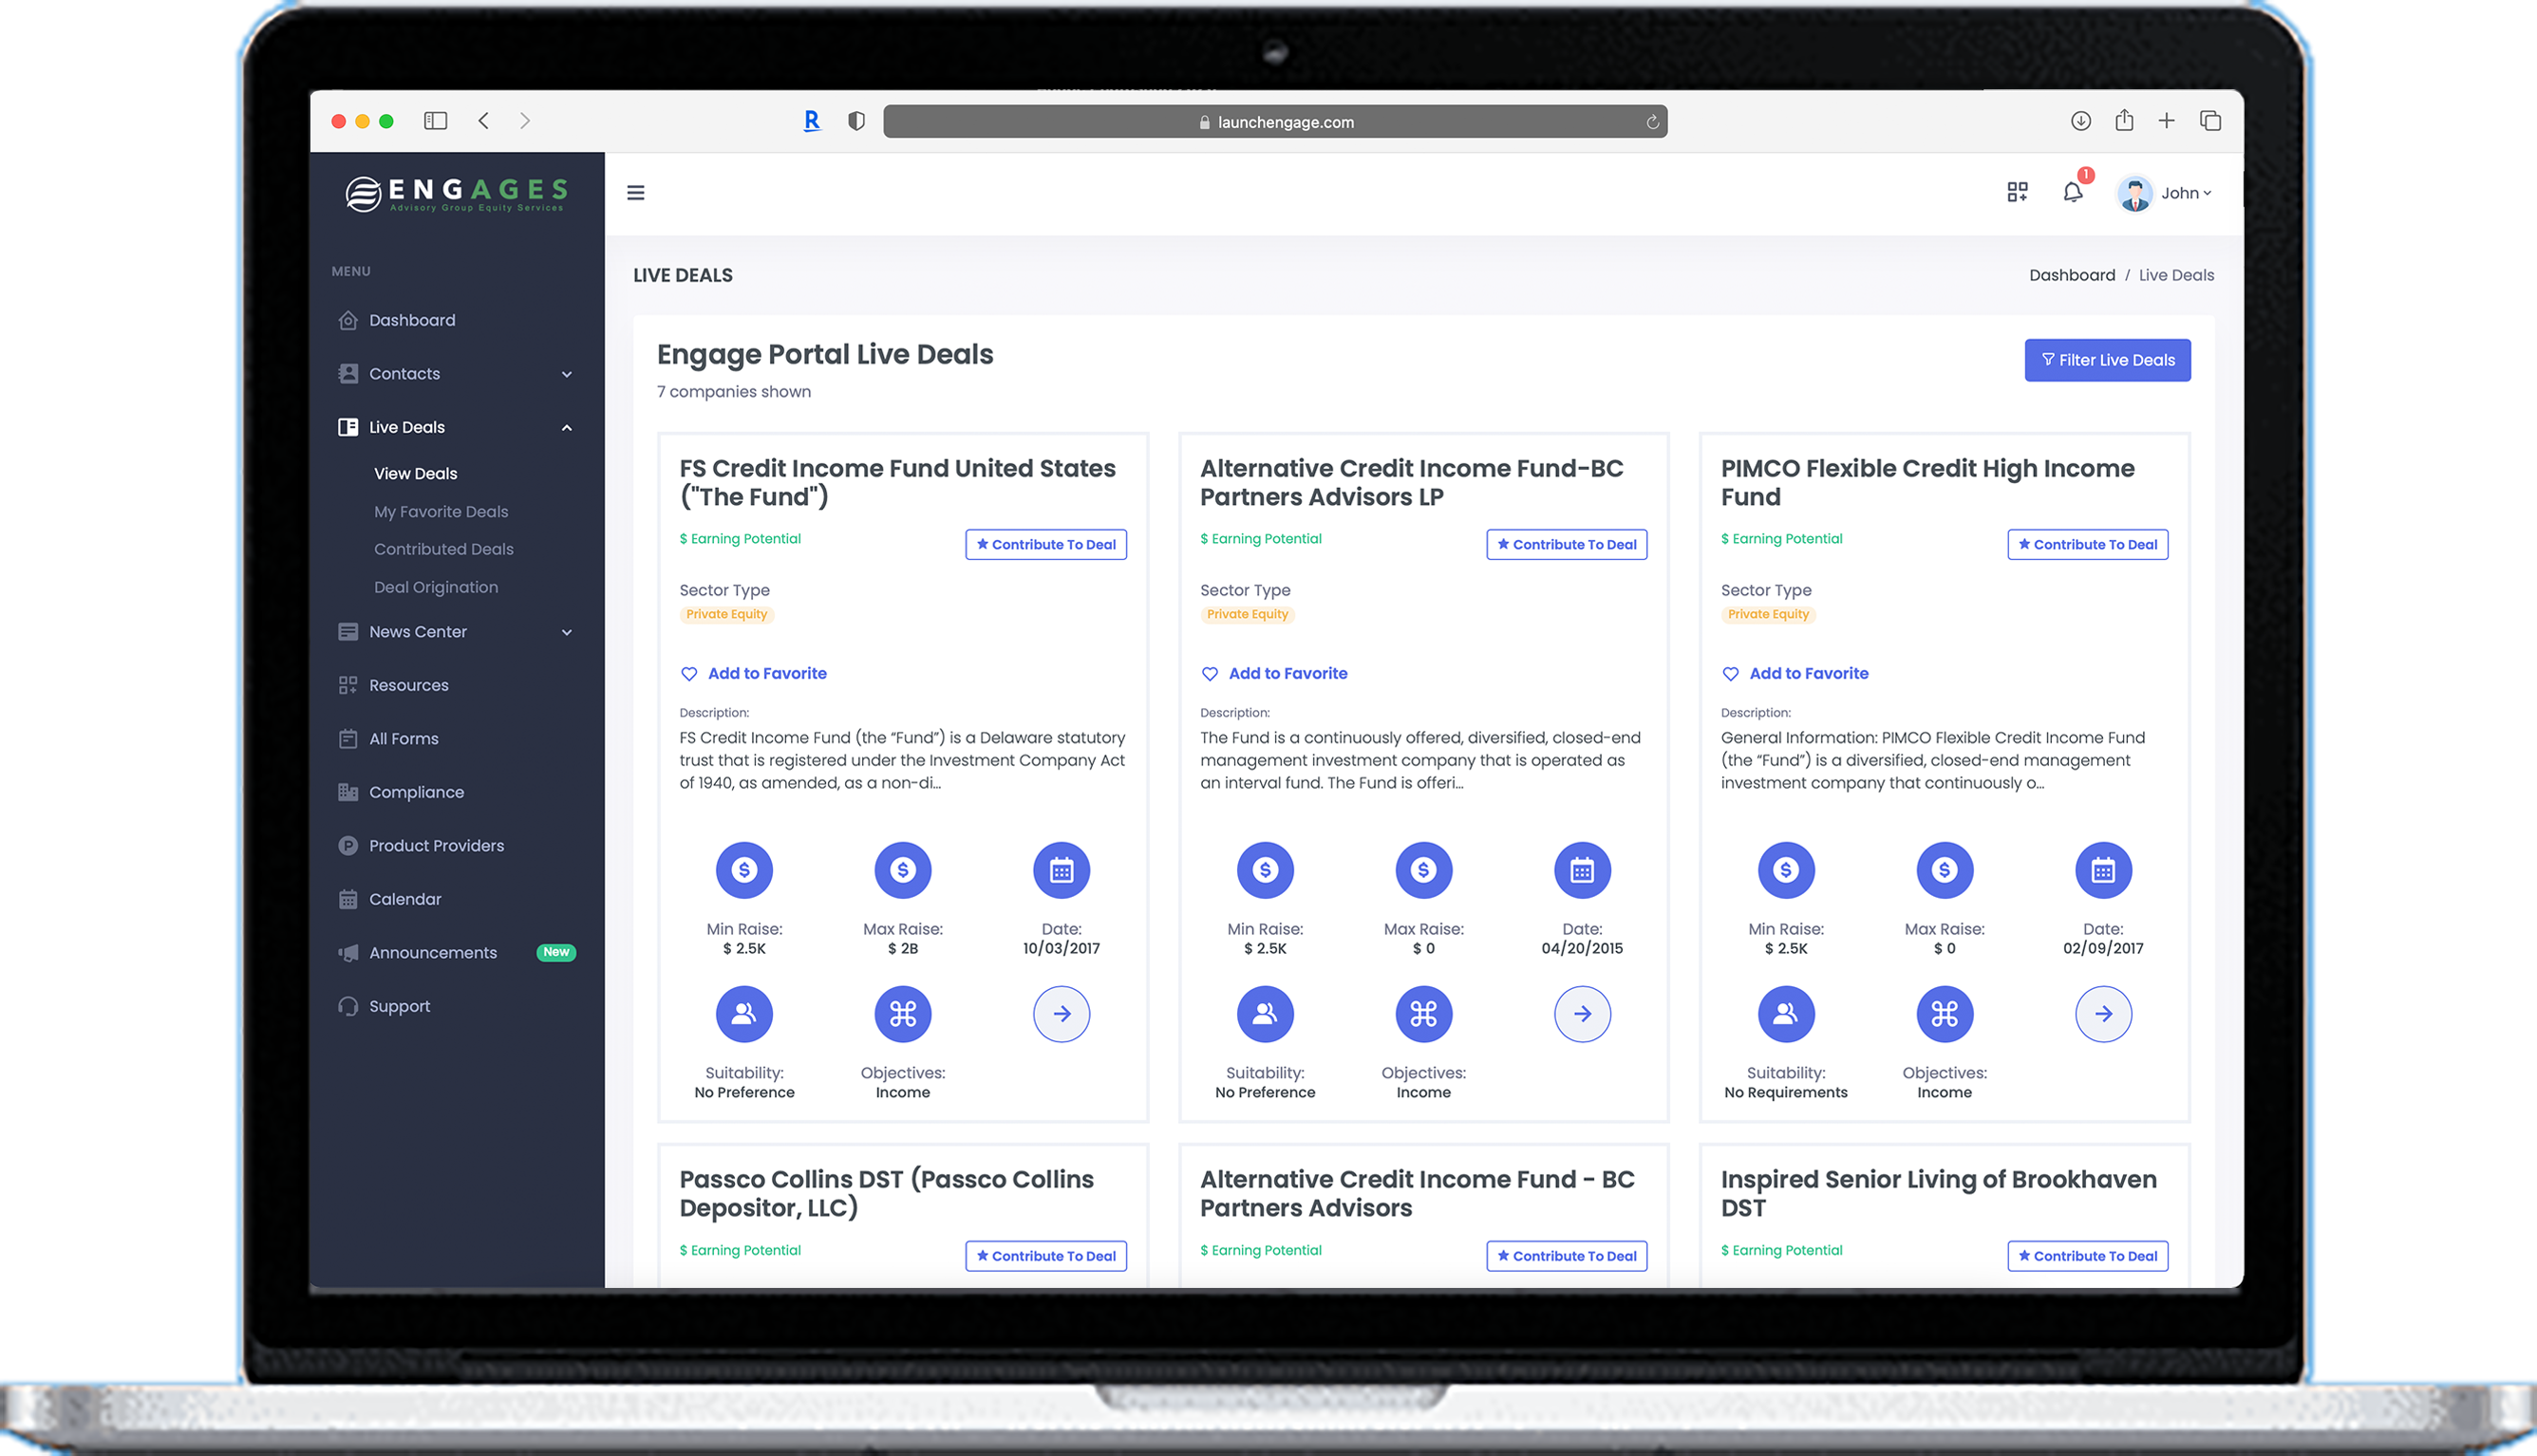Image resolution: width=2537 pixels, height=1456 pixels.
Task: Favorite the PIMCO Flexible Credit fund
Action: (1795, 673)
